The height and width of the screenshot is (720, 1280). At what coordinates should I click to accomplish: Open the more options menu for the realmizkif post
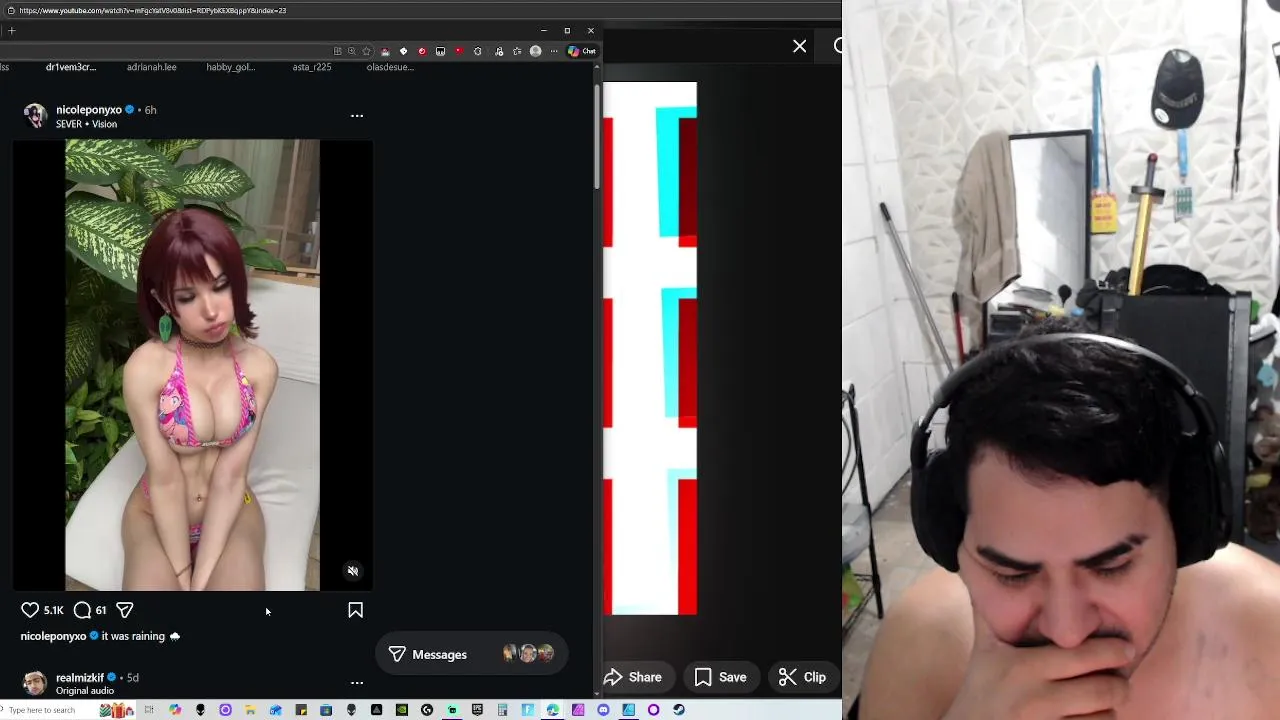[x=357, y=683]
